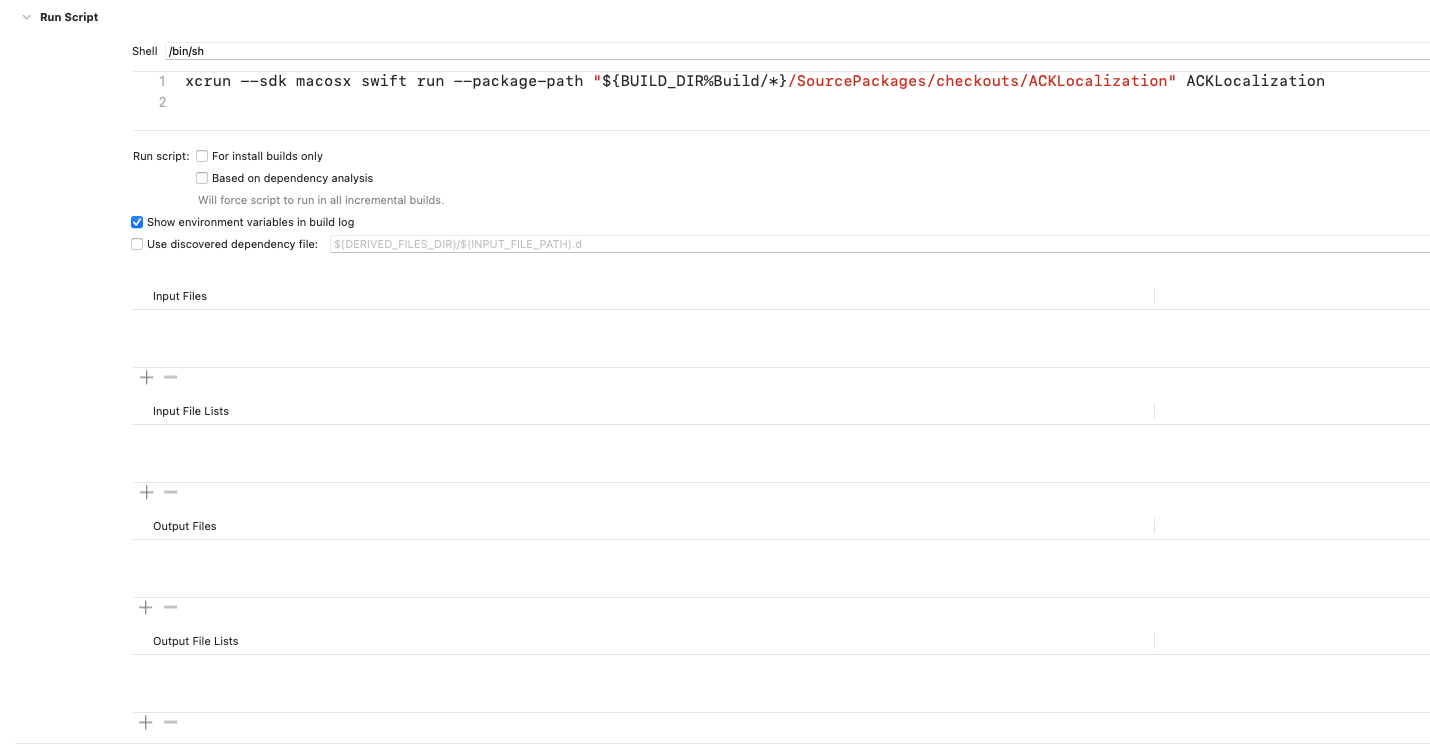Add an output file with plus icon

tap(146, 607)
